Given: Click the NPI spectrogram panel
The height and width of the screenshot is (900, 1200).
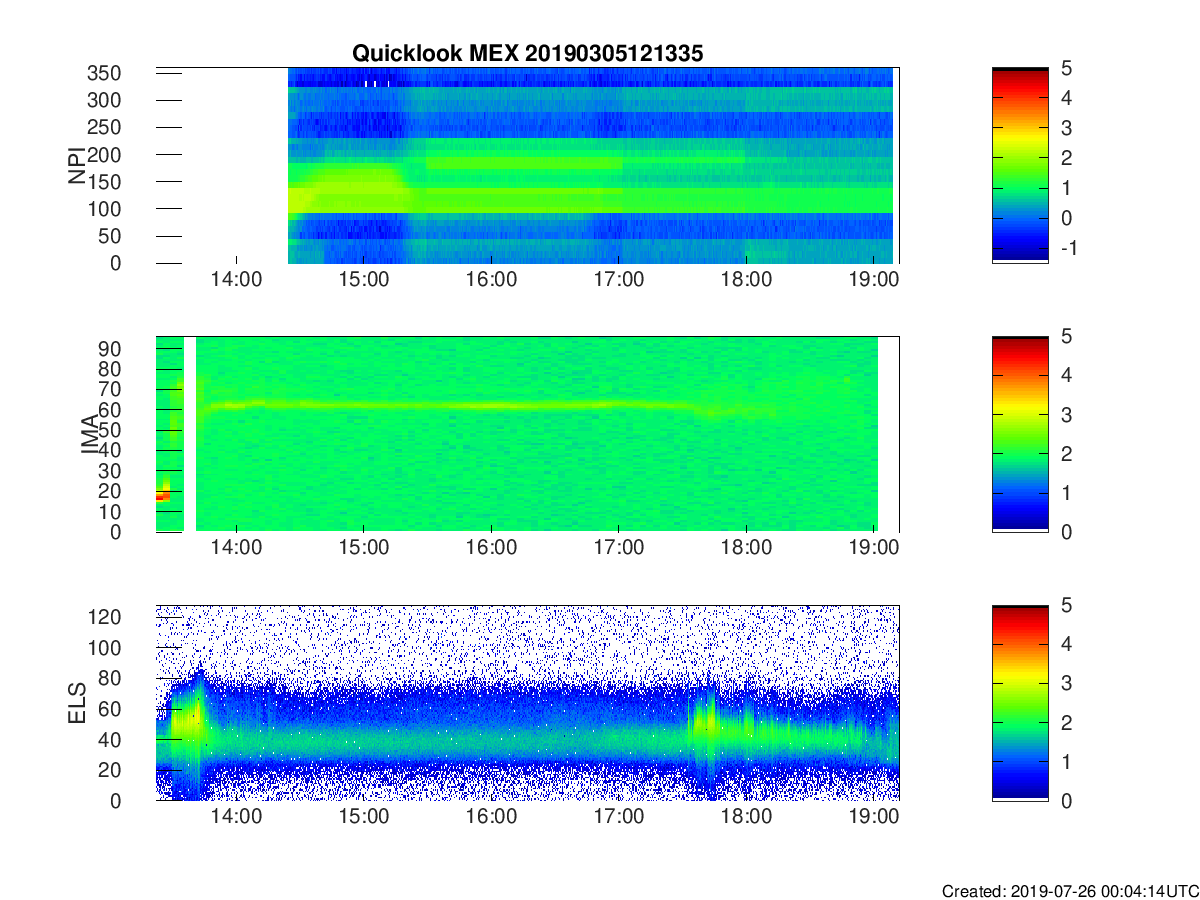Looking at the screenshot, I should tap(527, 166).
